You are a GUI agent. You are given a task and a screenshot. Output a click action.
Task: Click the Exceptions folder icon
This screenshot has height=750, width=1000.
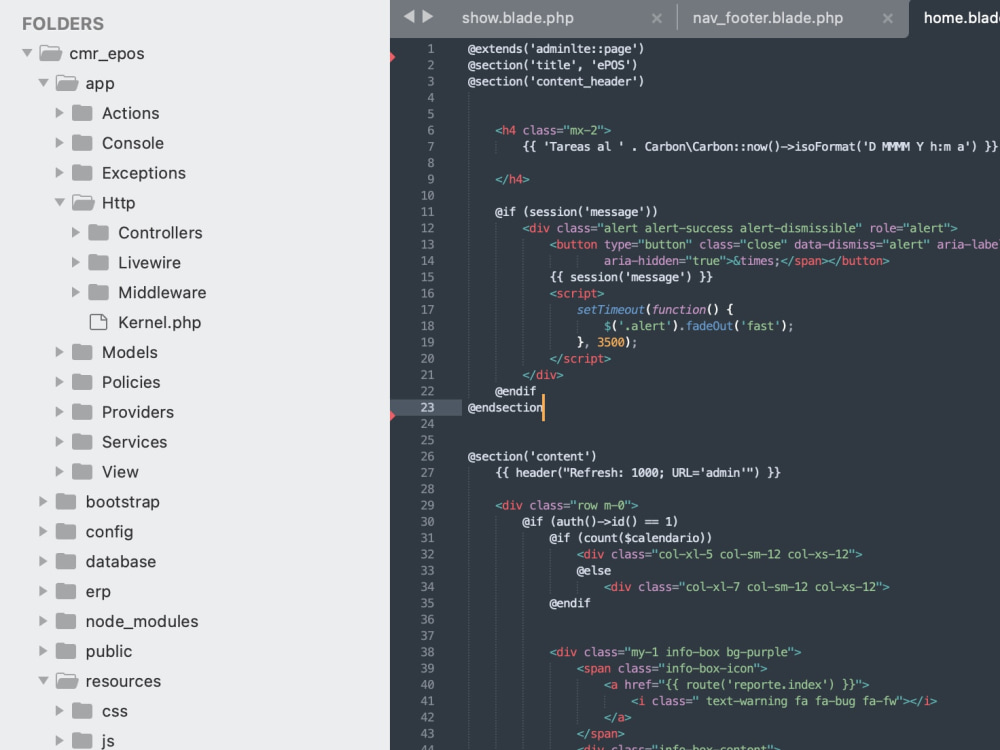pos(82,173)
